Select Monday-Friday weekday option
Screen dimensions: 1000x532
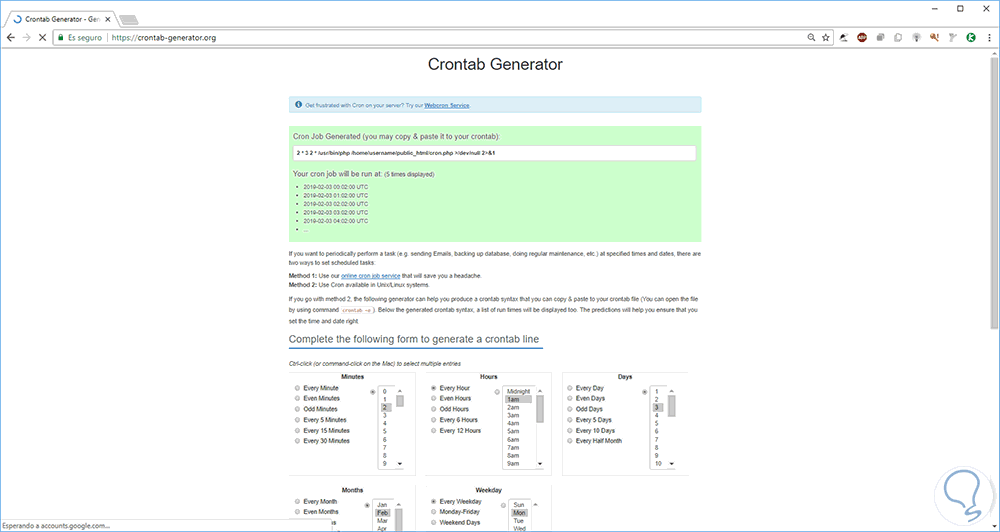click(434, 512)
